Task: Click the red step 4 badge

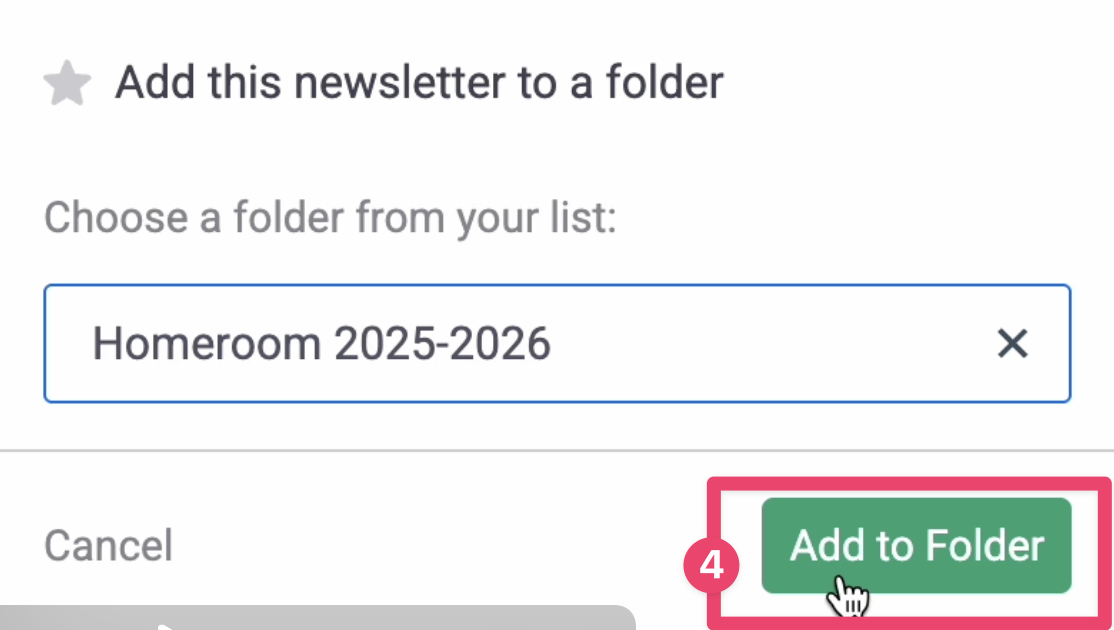Action: [711, 566]
